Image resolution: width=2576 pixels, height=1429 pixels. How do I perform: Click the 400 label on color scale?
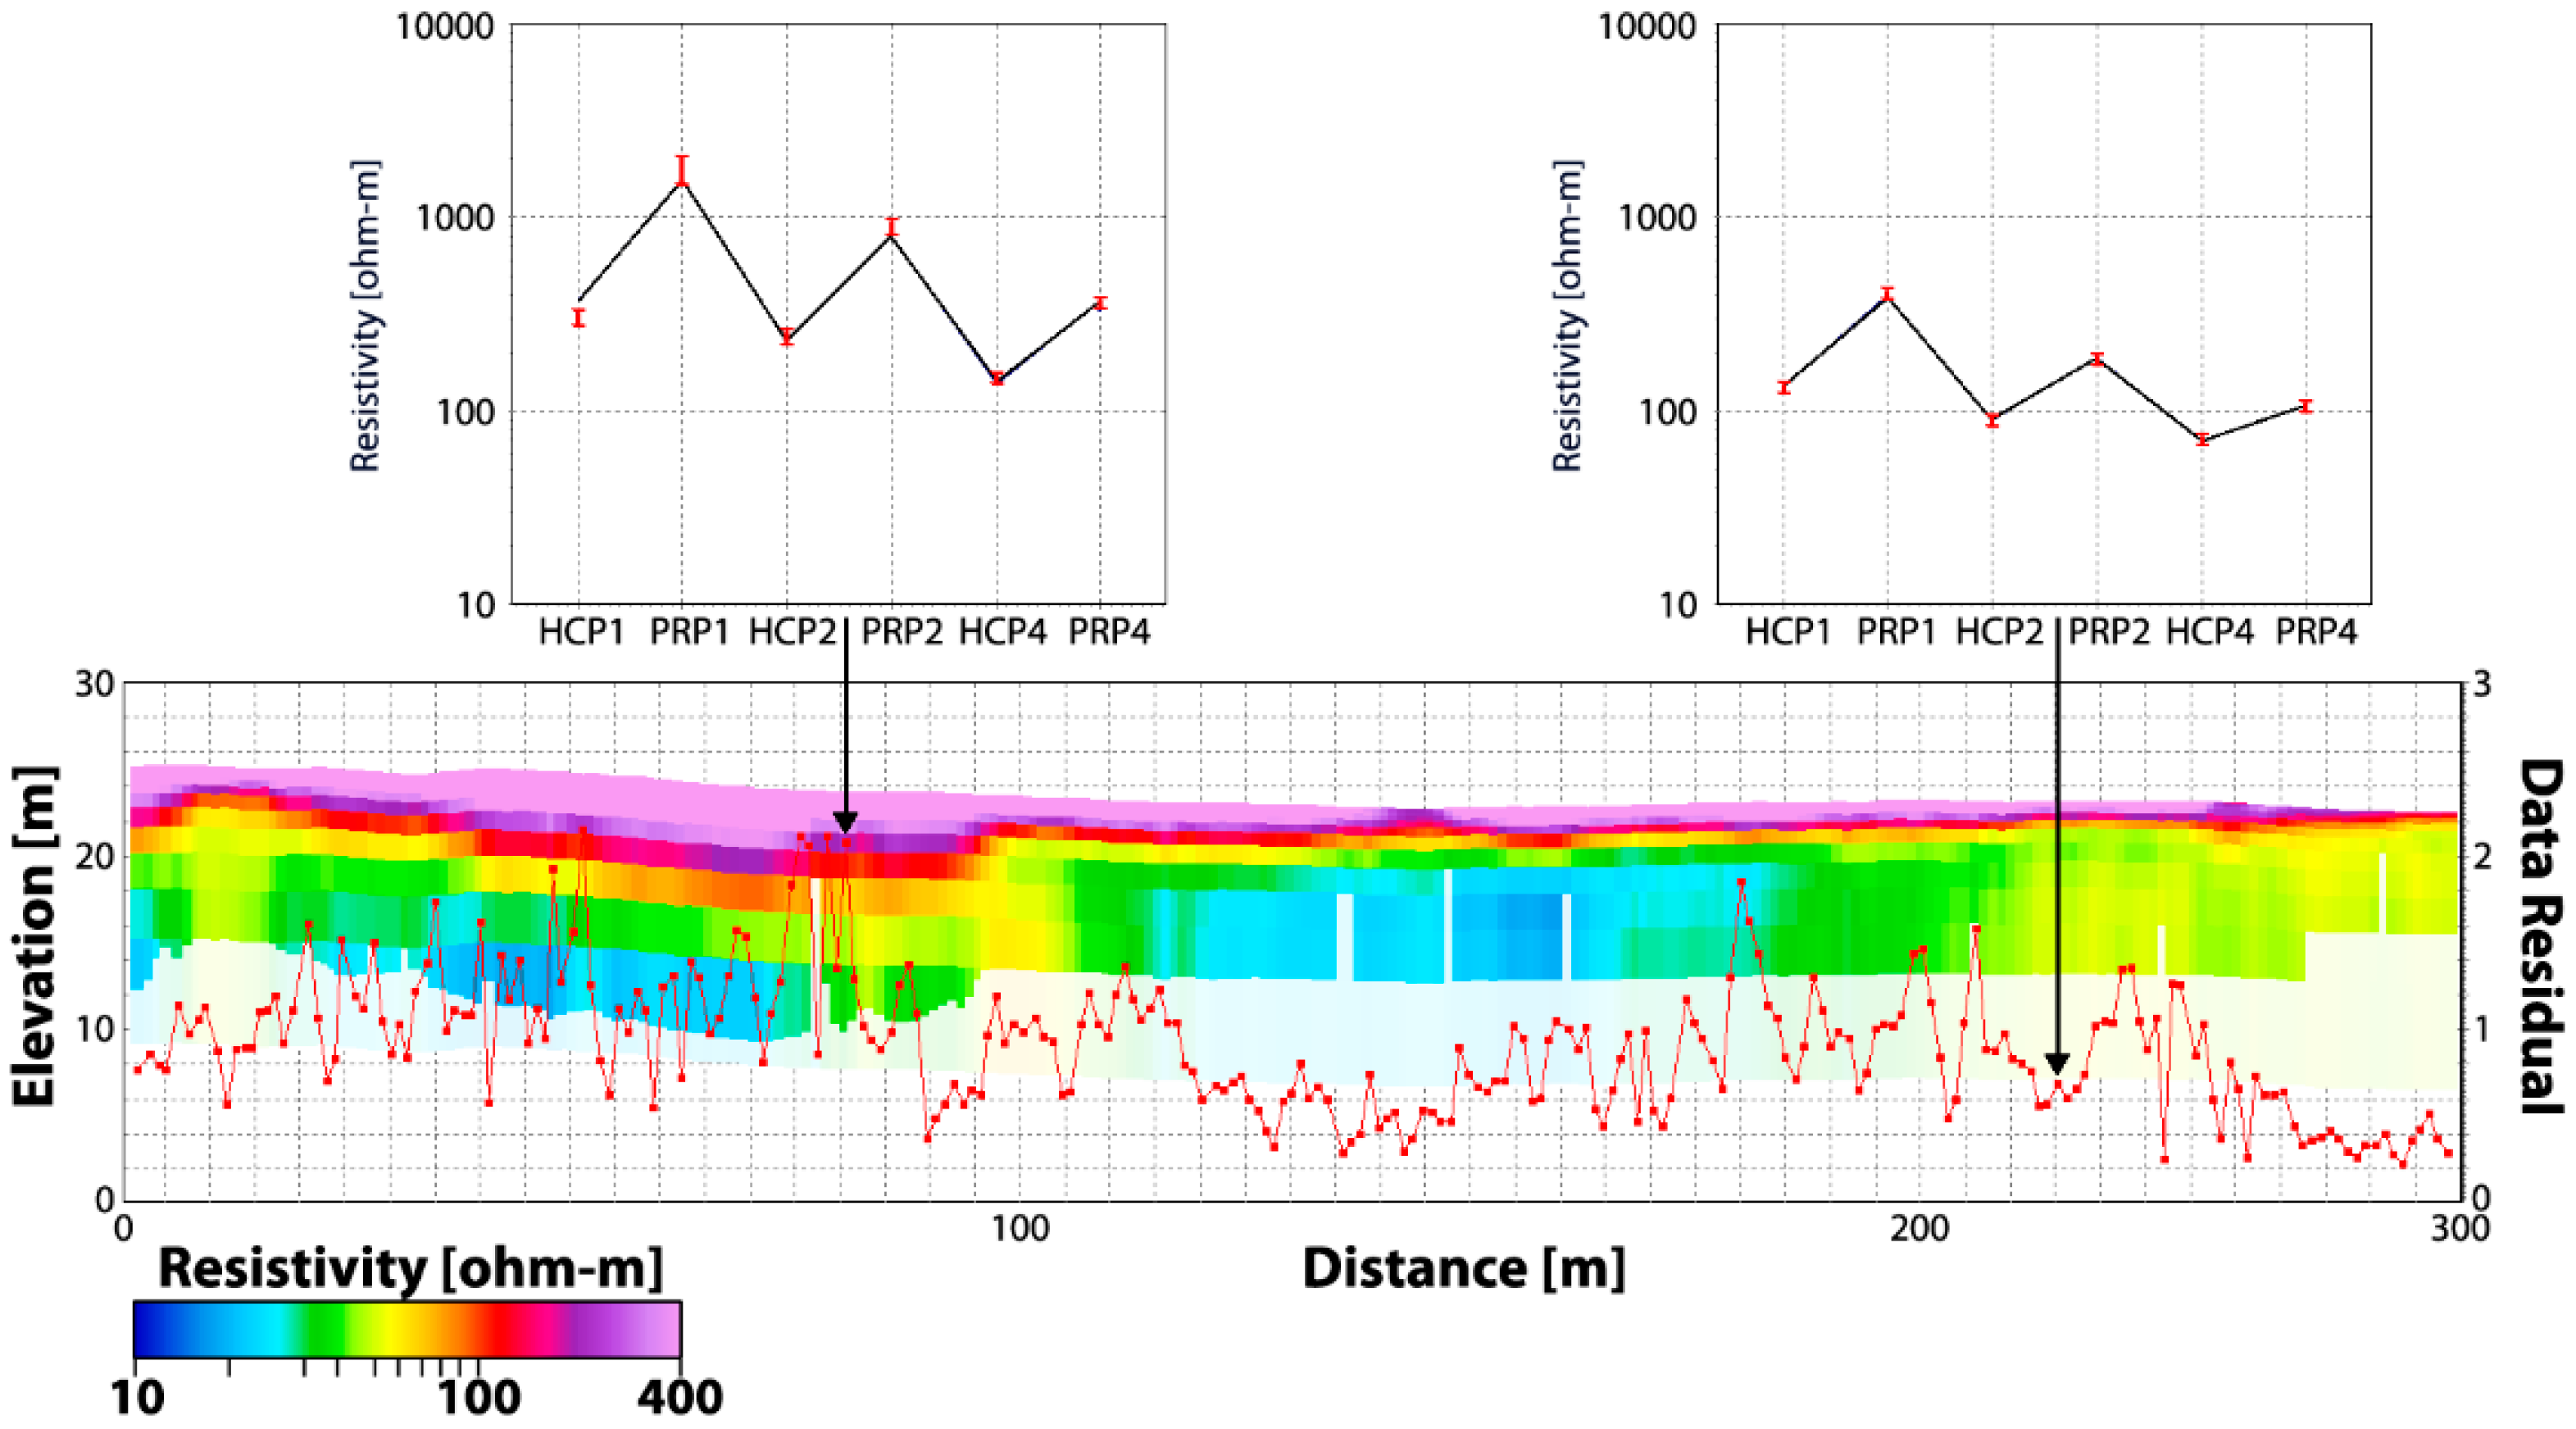click(680, 1397)
